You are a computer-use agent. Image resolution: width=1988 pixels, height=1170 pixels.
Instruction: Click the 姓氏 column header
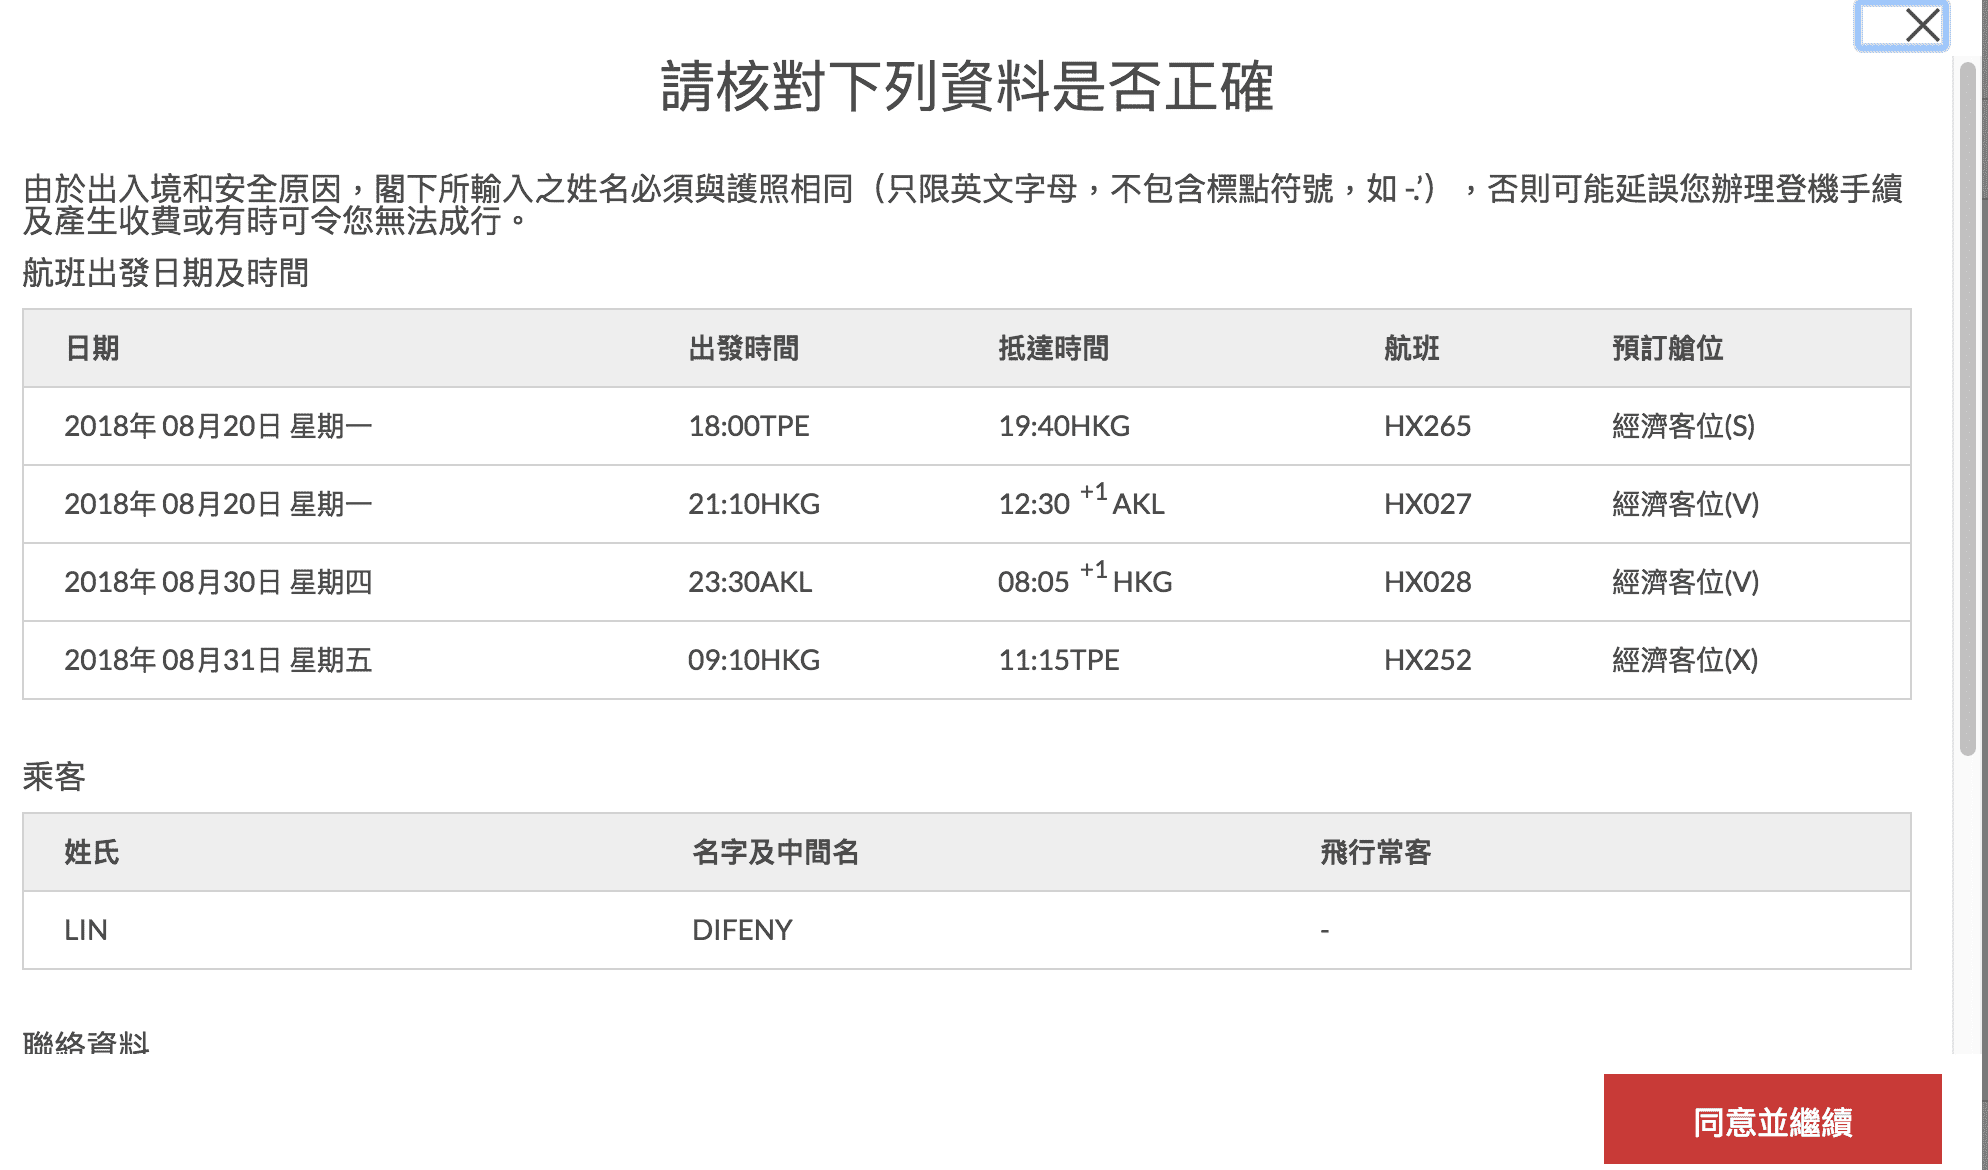tap(92, 852)
